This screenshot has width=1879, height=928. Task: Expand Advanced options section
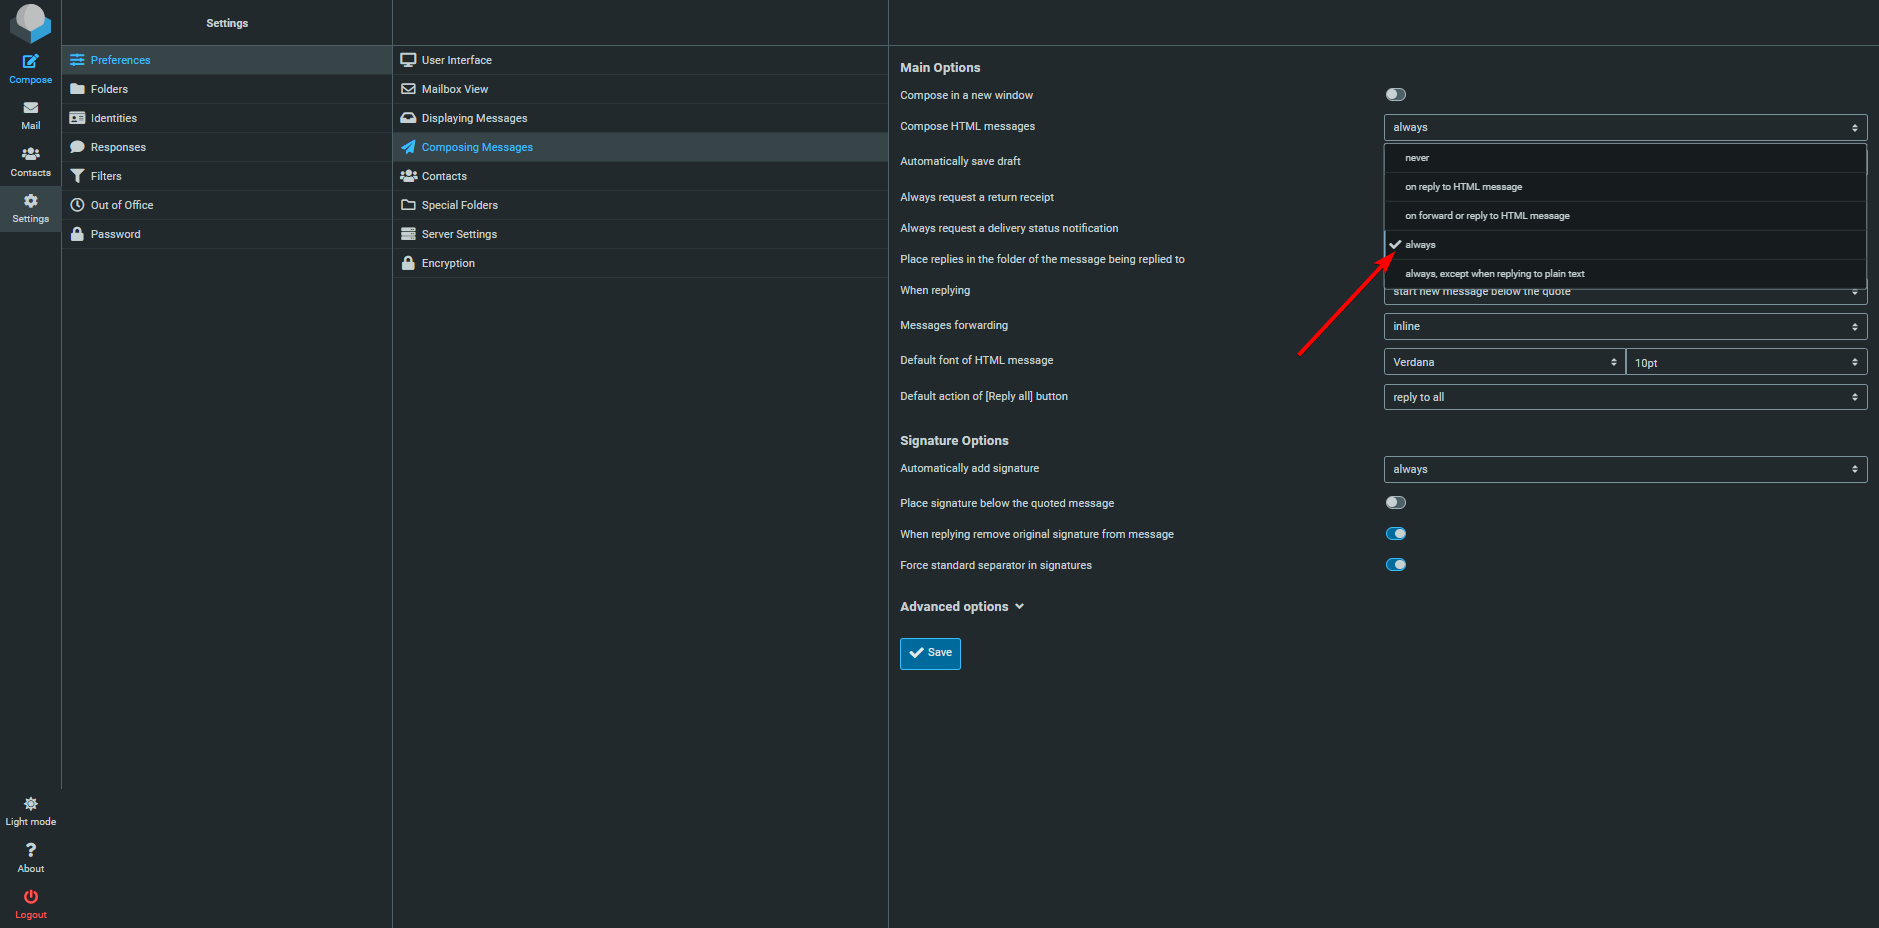961,607
